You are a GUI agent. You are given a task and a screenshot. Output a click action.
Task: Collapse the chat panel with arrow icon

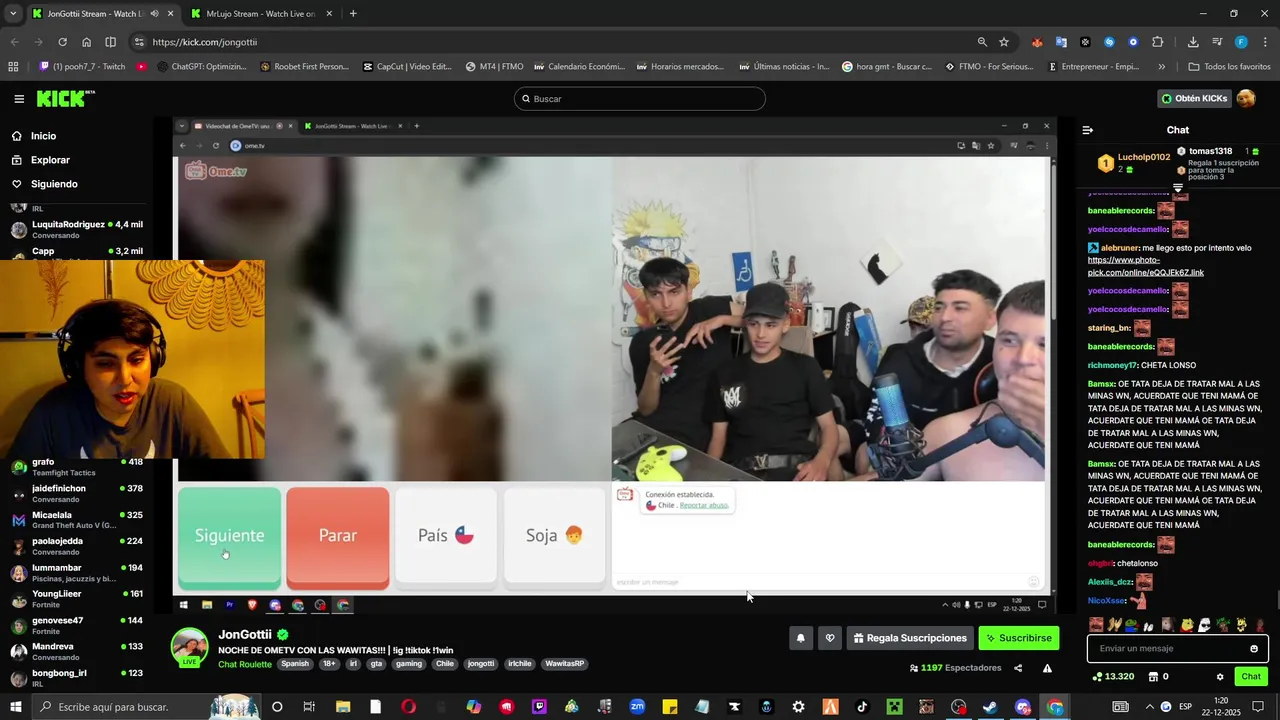[1088, 130]
